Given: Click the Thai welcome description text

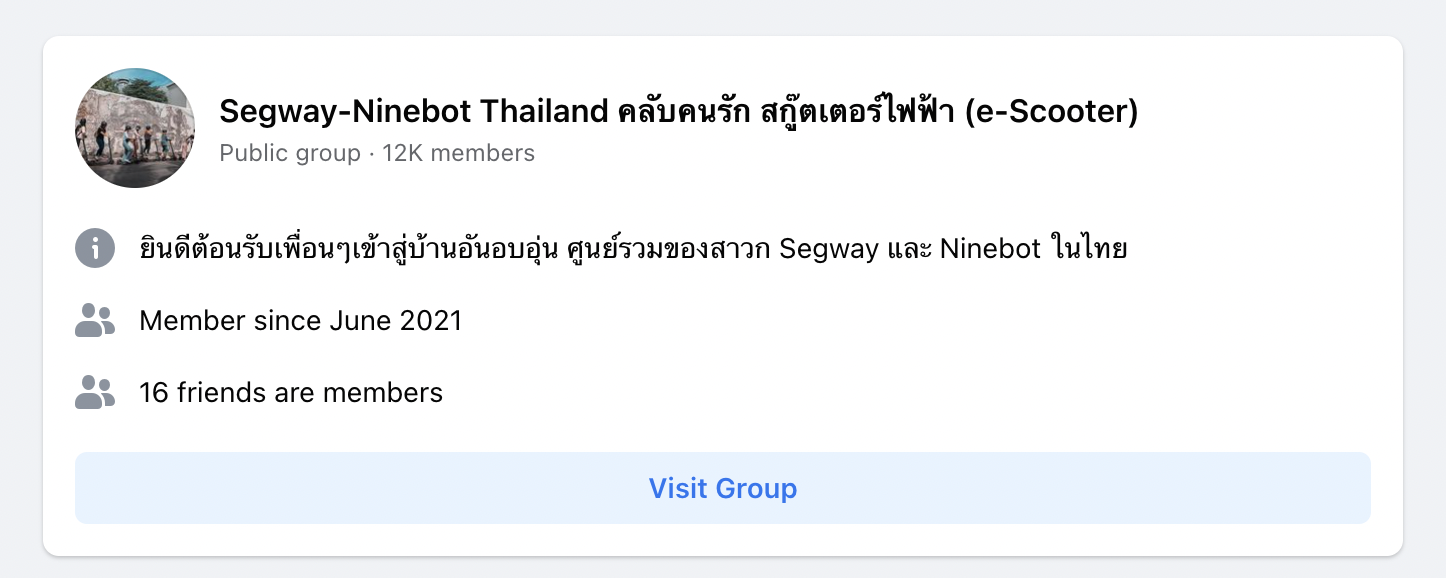Looking at the screenshot, I should click(633, 248).
